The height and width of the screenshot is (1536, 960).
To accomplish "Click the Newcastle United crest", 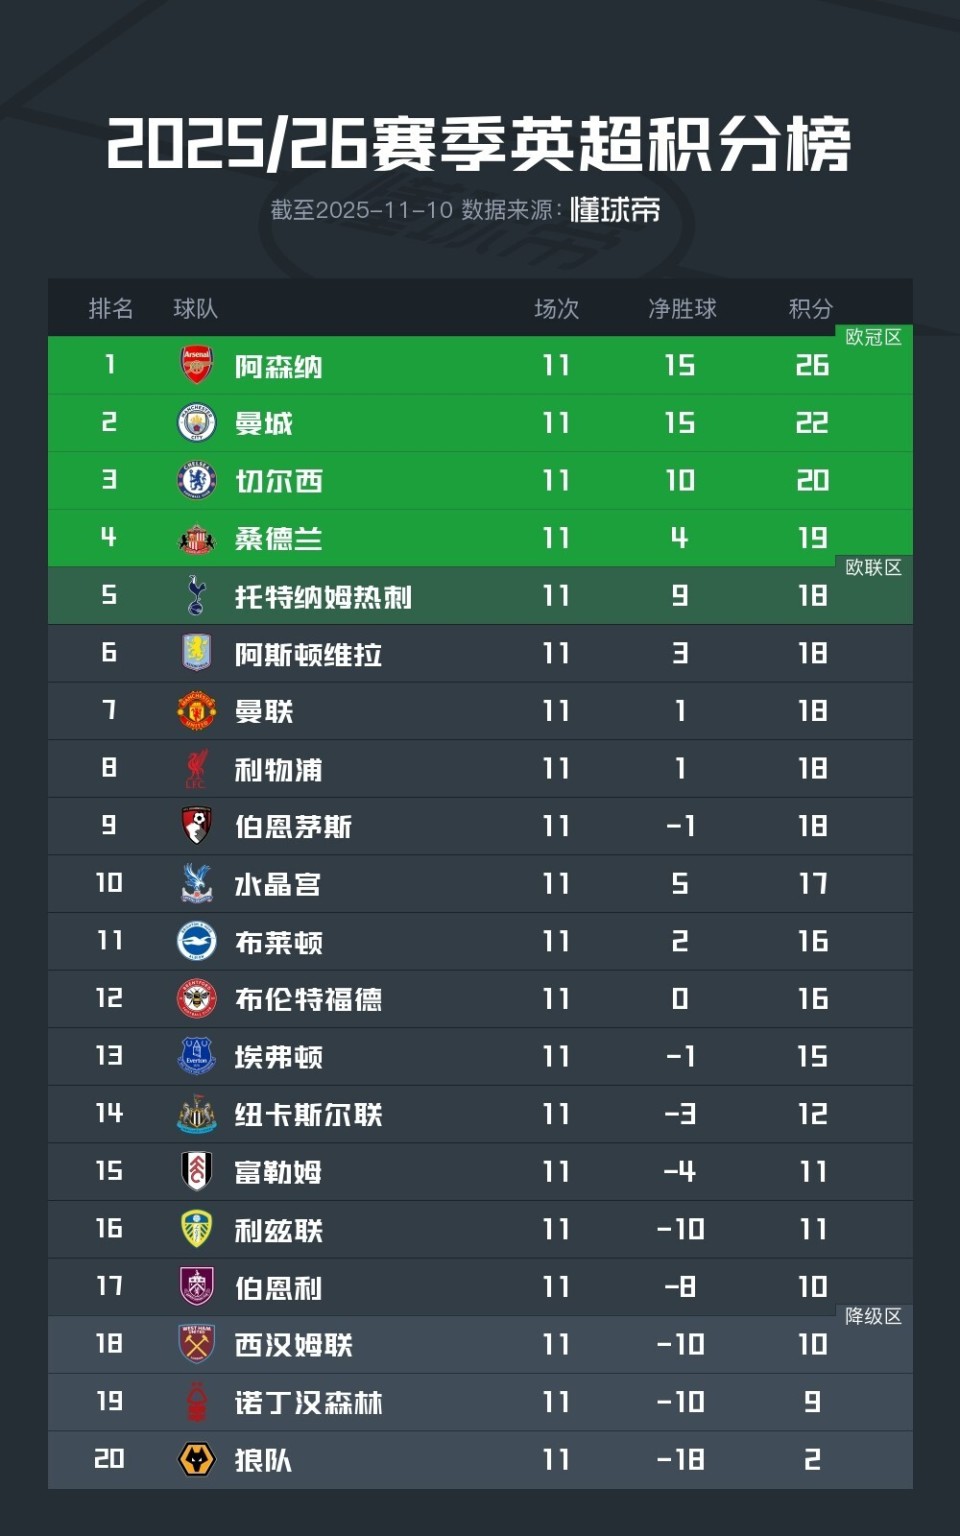I will pos(197,1114).
